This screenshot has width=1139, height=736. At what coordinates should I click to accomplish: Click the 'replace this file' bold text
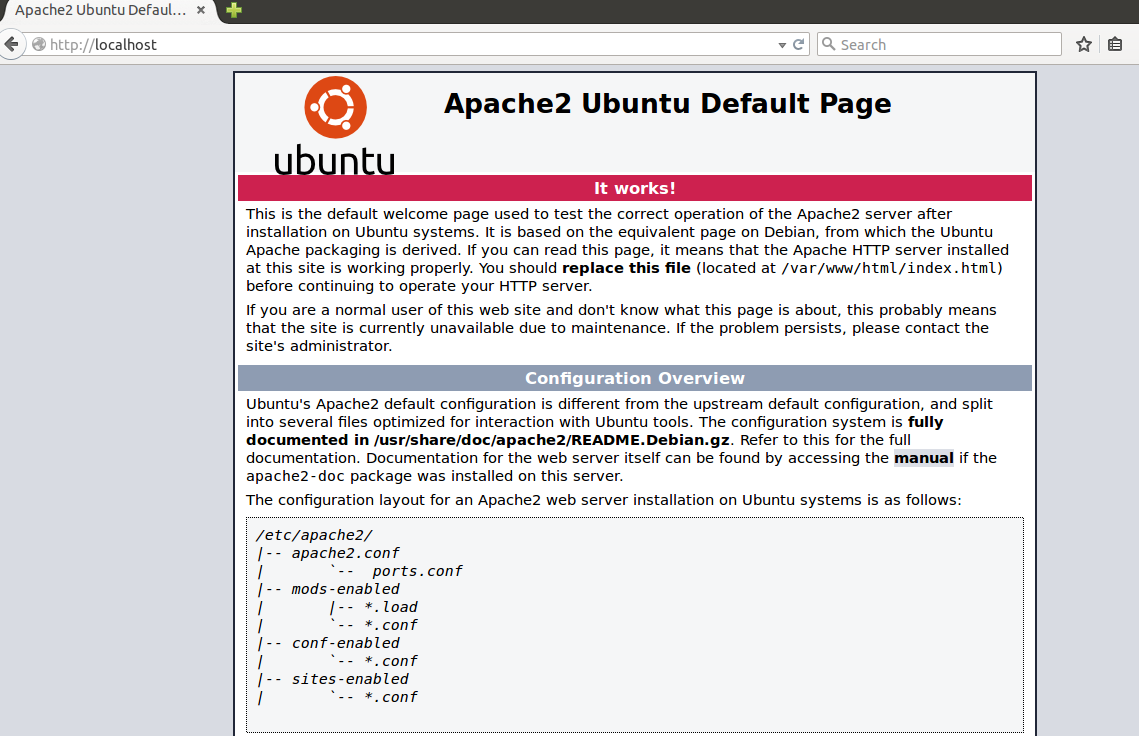pyautogui.click(x=626, y=268)
